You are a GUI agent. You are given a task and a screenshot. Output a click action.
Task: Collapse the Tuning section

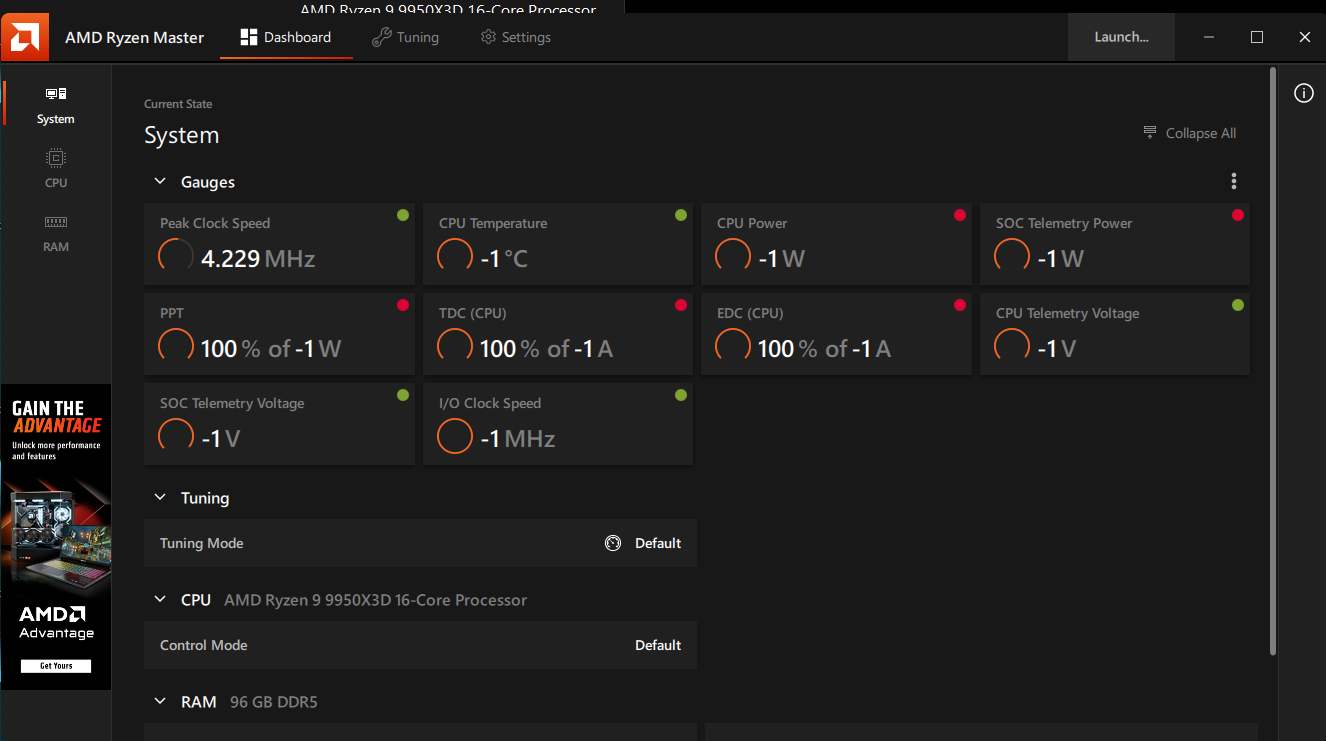click(159, 498)
